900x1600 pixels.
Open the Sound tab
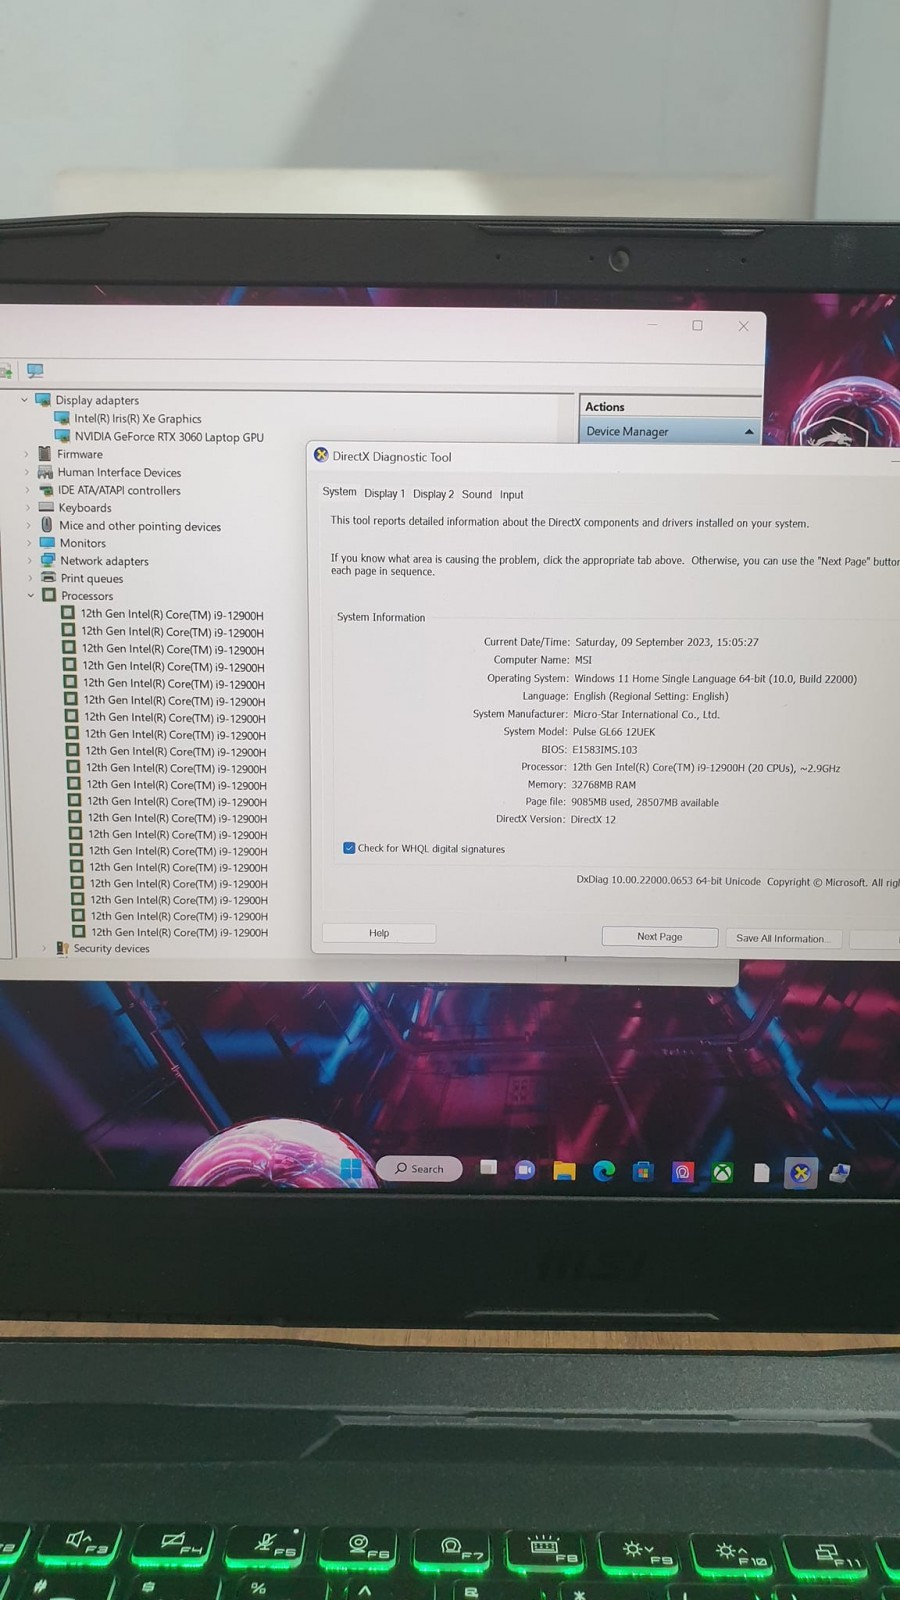(477, 494)
